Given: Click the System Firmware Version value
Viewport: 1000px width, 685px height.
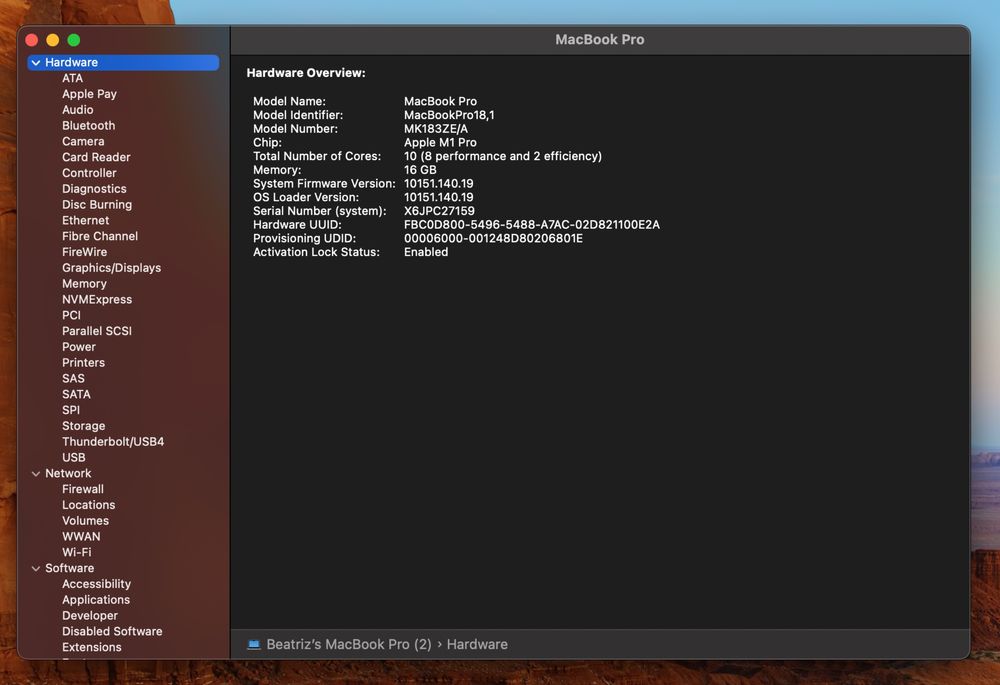Looking at the screenshot, I should click(x=439, y=184).
